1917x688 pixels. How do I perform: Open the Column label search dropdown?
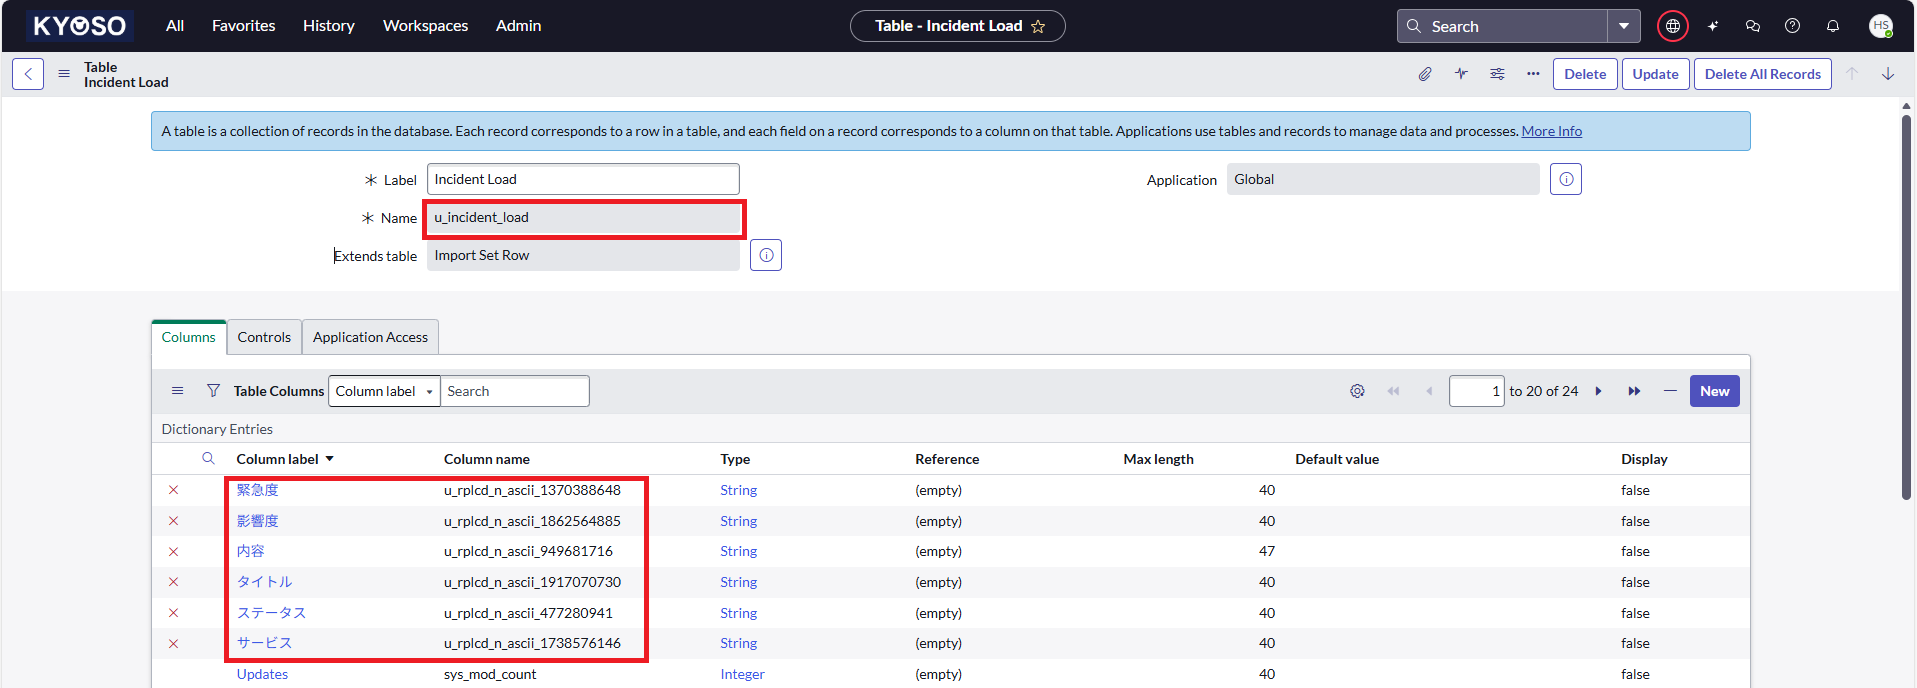click(384, 391)
